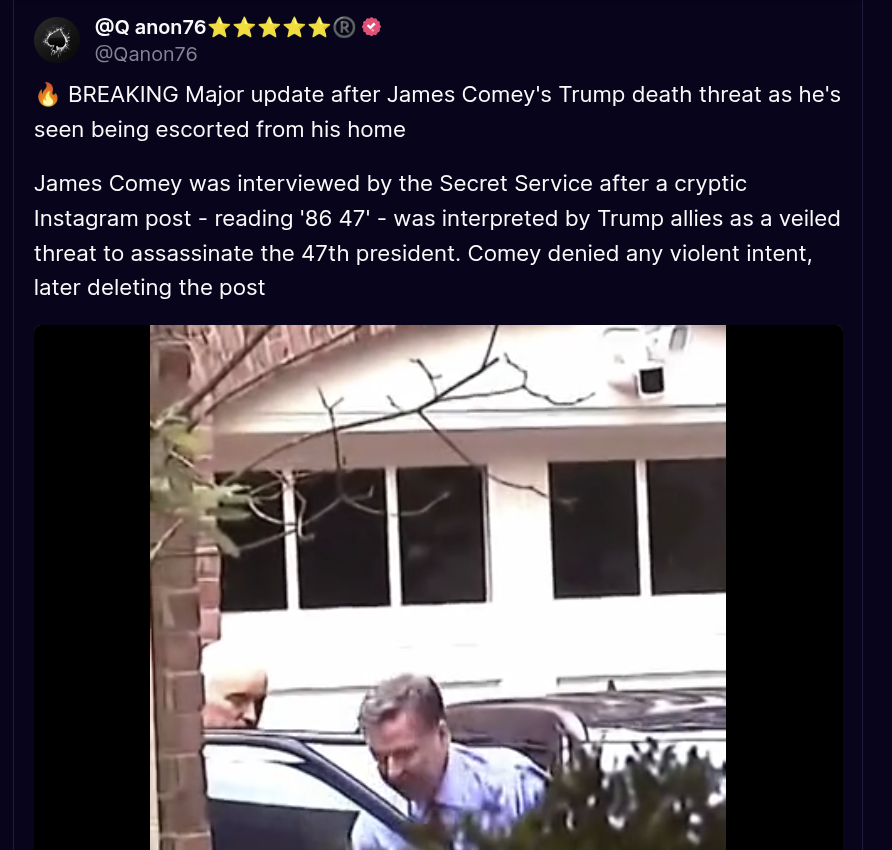The image size is (892, 850).
Task: Click the registered trademark ® symbol
Action: 344,27
